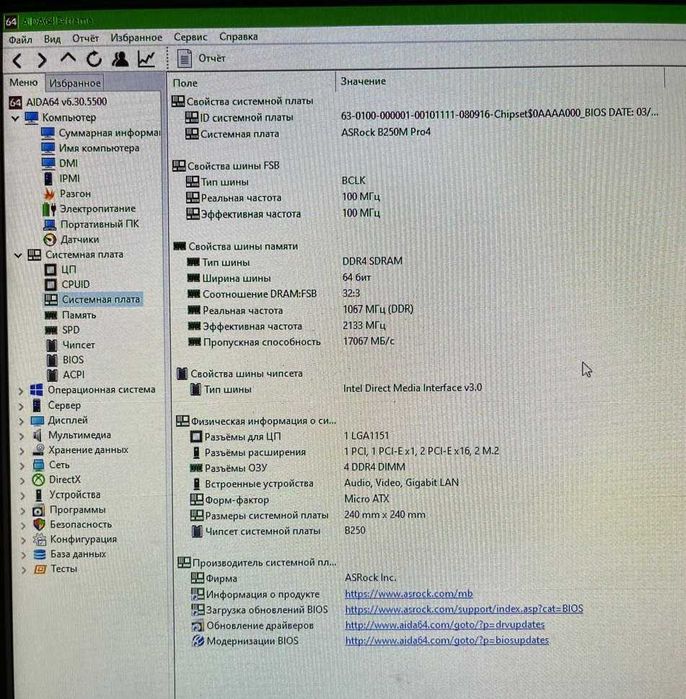Open the Файл menu
The image size is (686, 699).
coord(21,40)
